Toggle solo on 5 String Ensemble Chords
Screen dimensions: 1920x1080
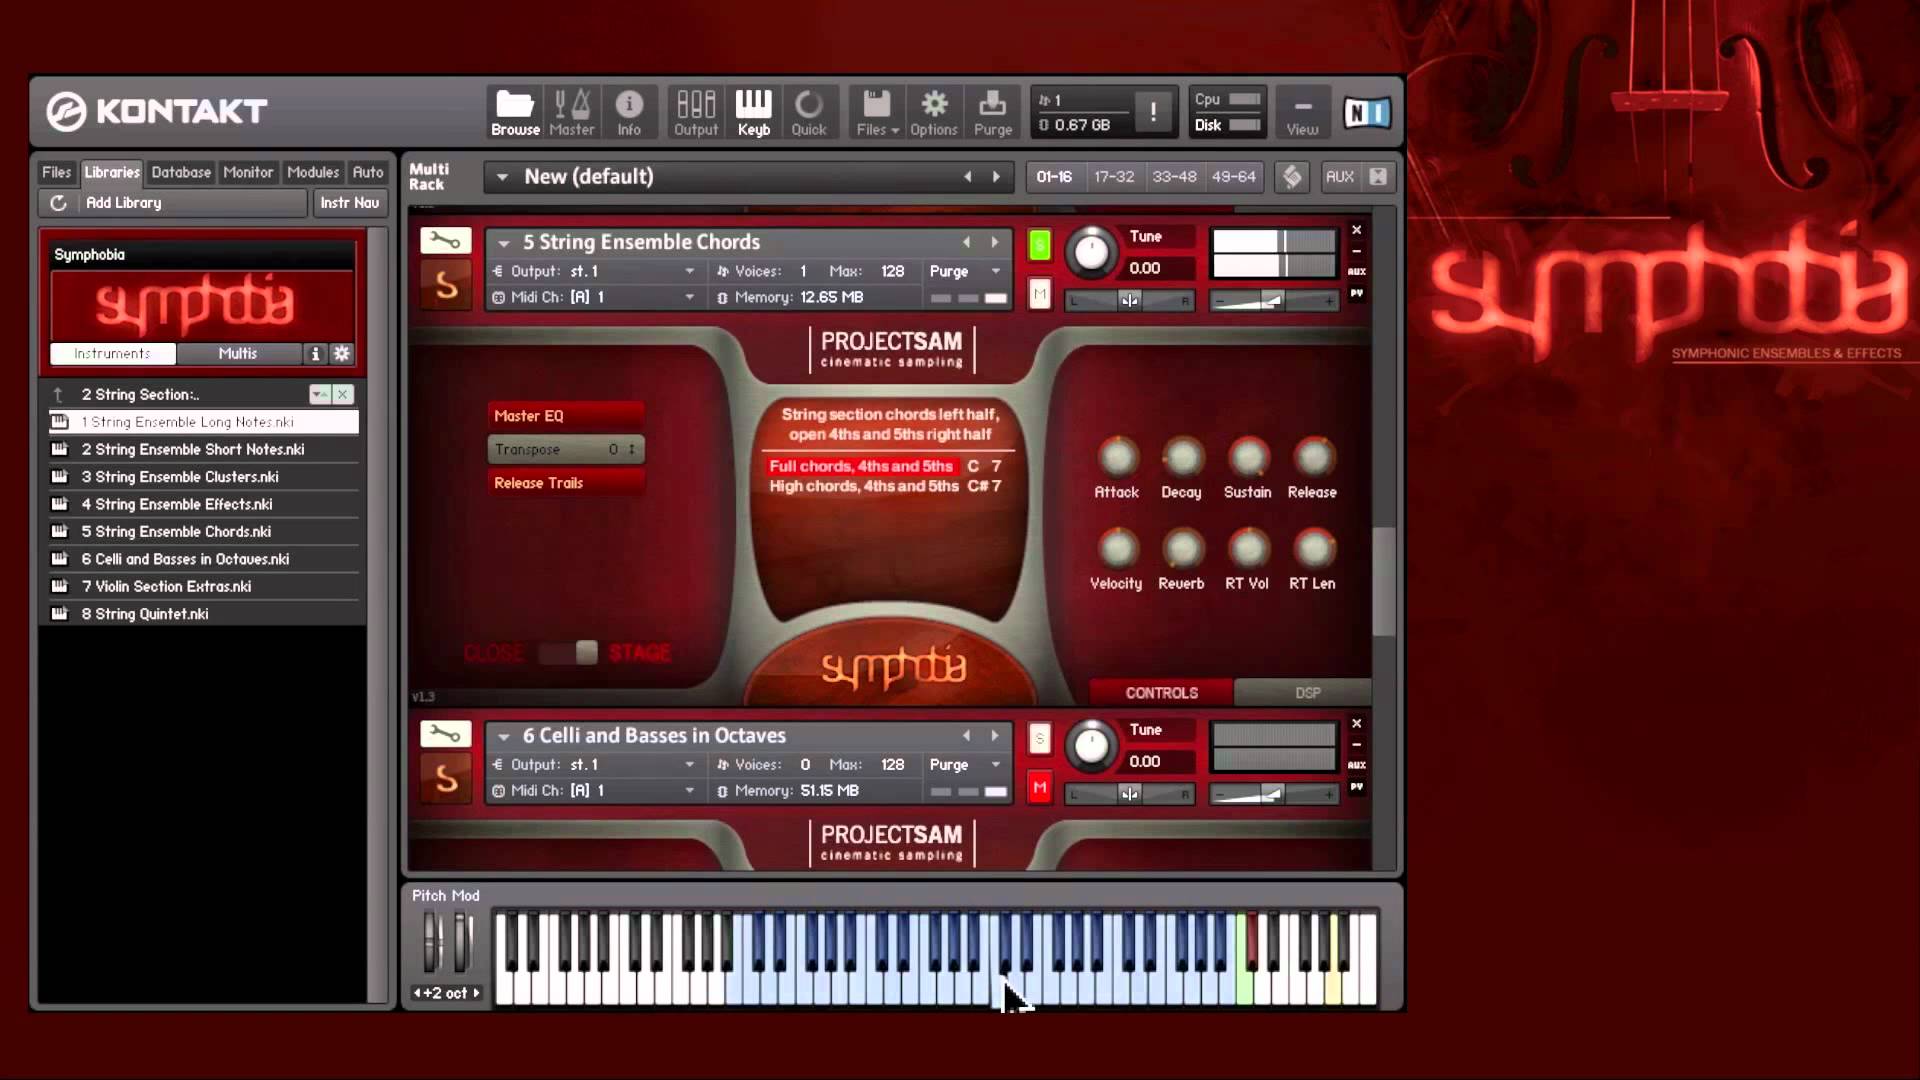click(1040, 245)
